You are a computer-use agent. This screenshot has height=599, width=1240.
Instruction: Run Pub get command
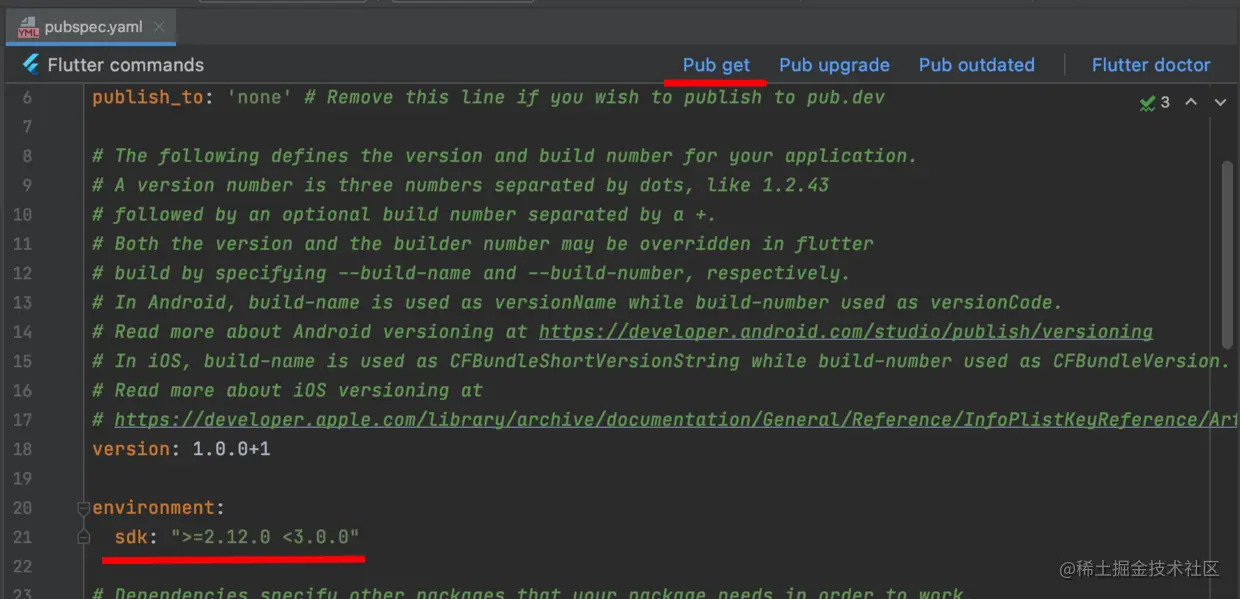coord(716,65)
